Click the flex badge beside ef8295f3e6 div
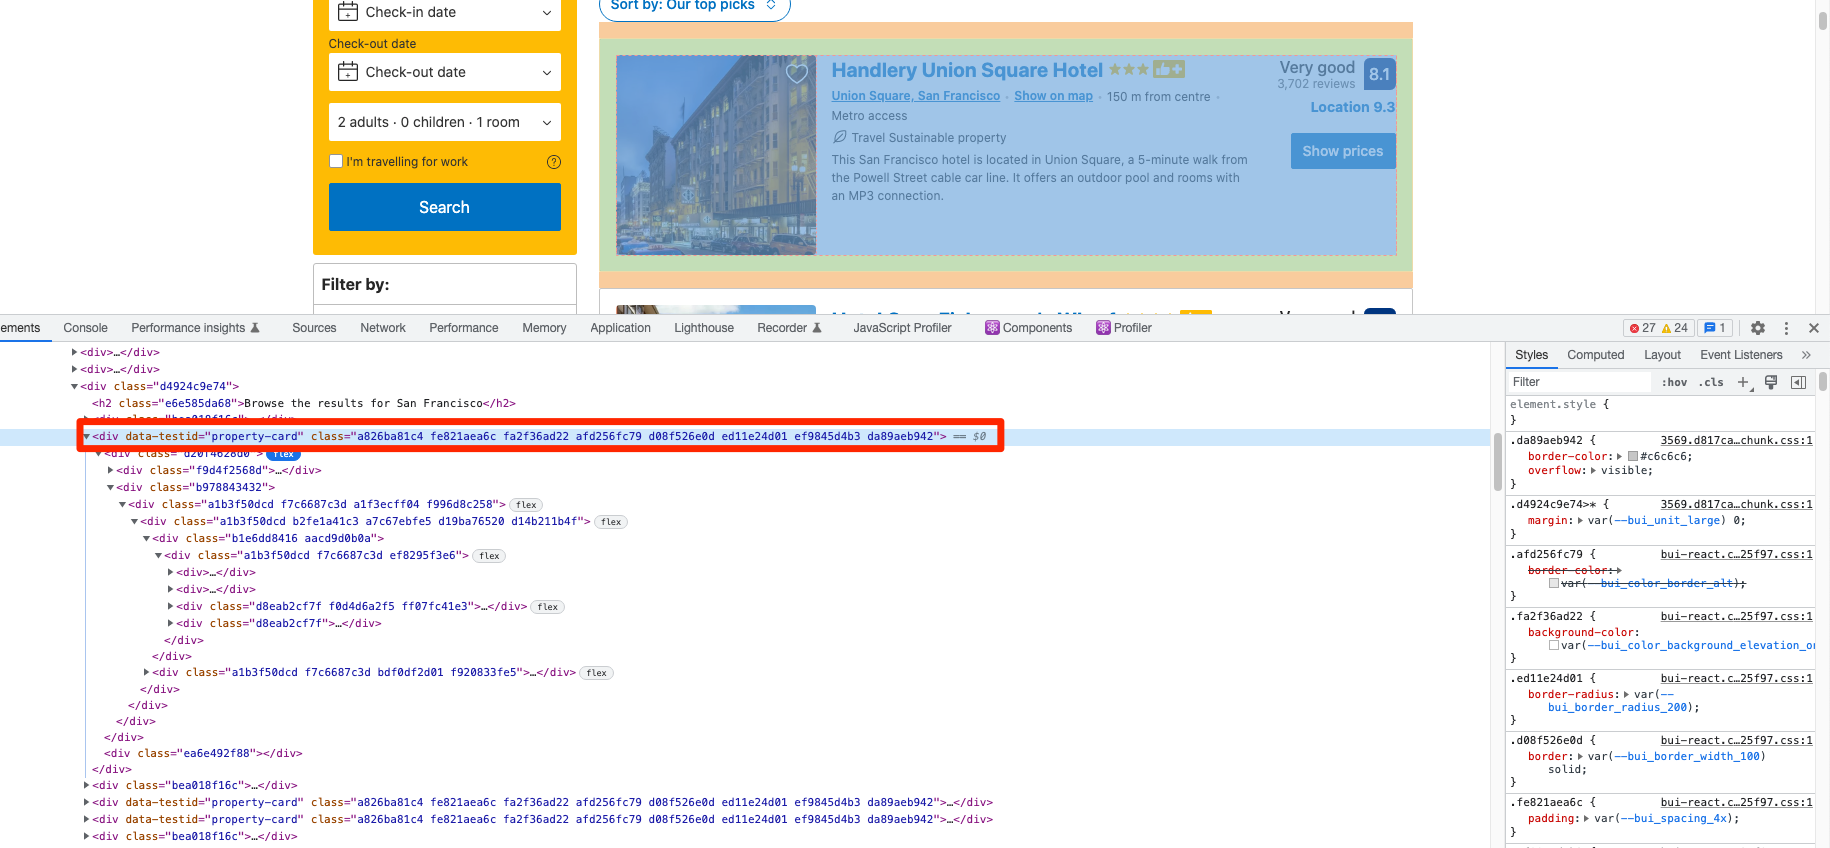The image size is (1830, 848). pyautogui.click(x=489, y=556)
